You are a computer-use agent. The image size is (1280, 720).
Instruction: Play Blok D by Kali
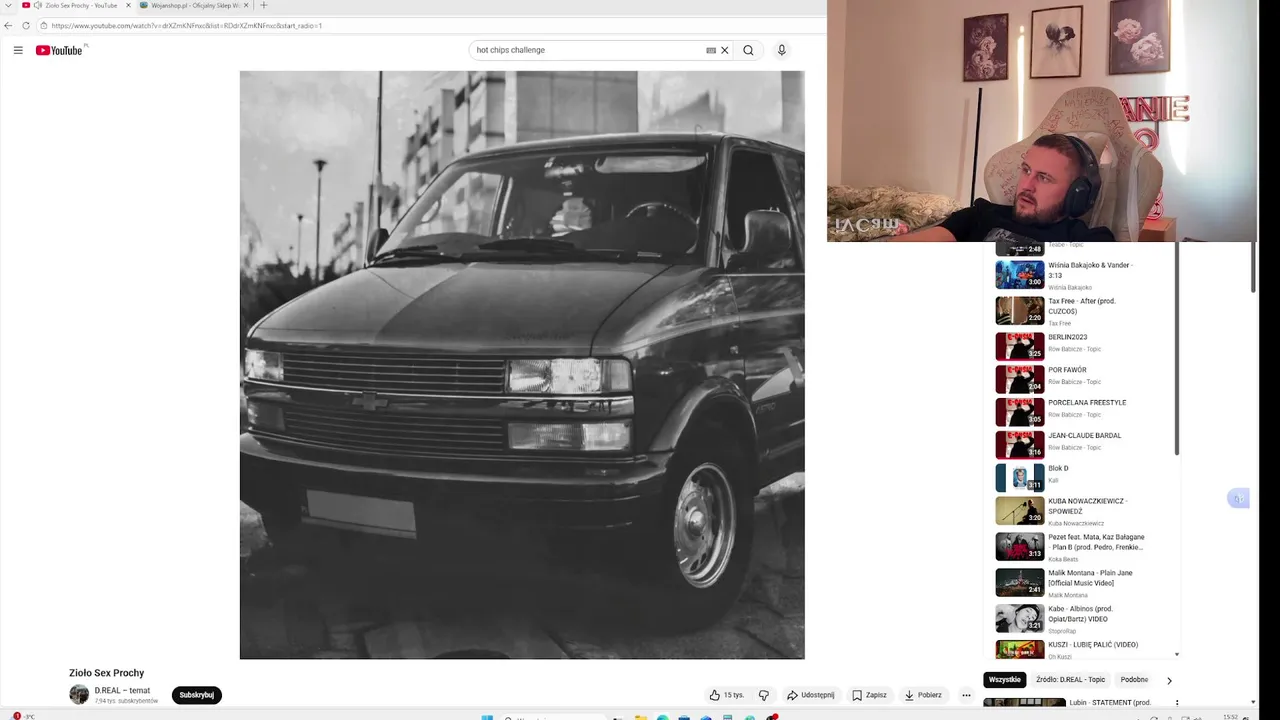(1085, 478)
